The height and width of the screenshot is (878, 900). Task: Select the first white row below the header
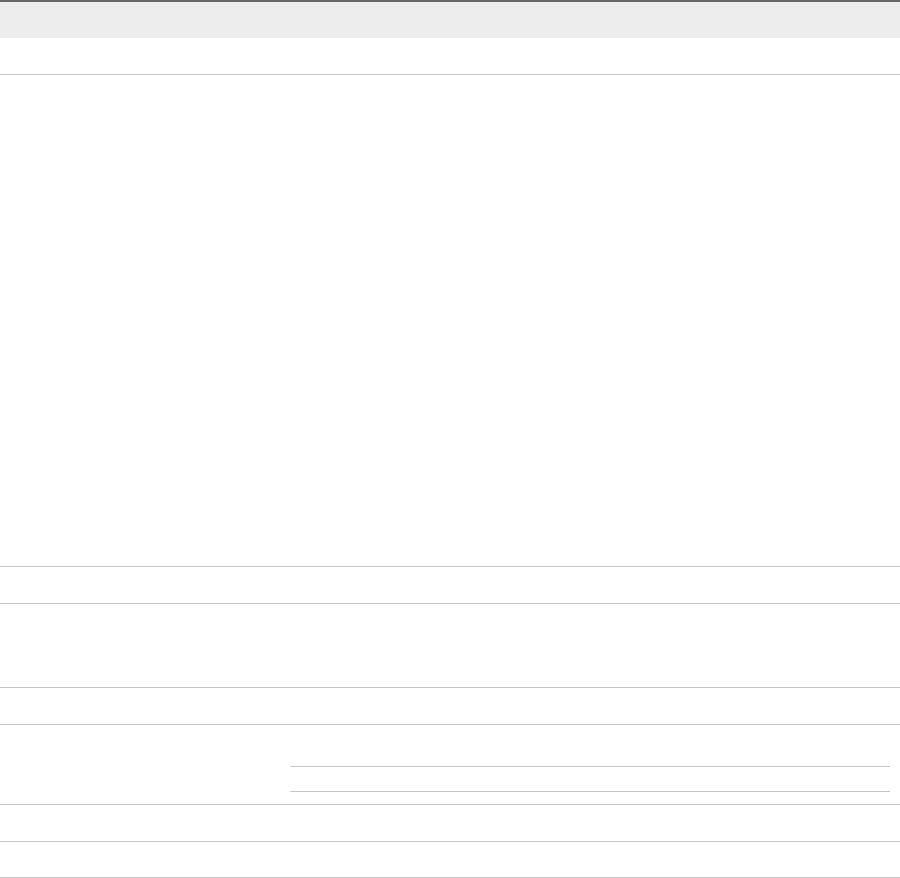(450, 56)
